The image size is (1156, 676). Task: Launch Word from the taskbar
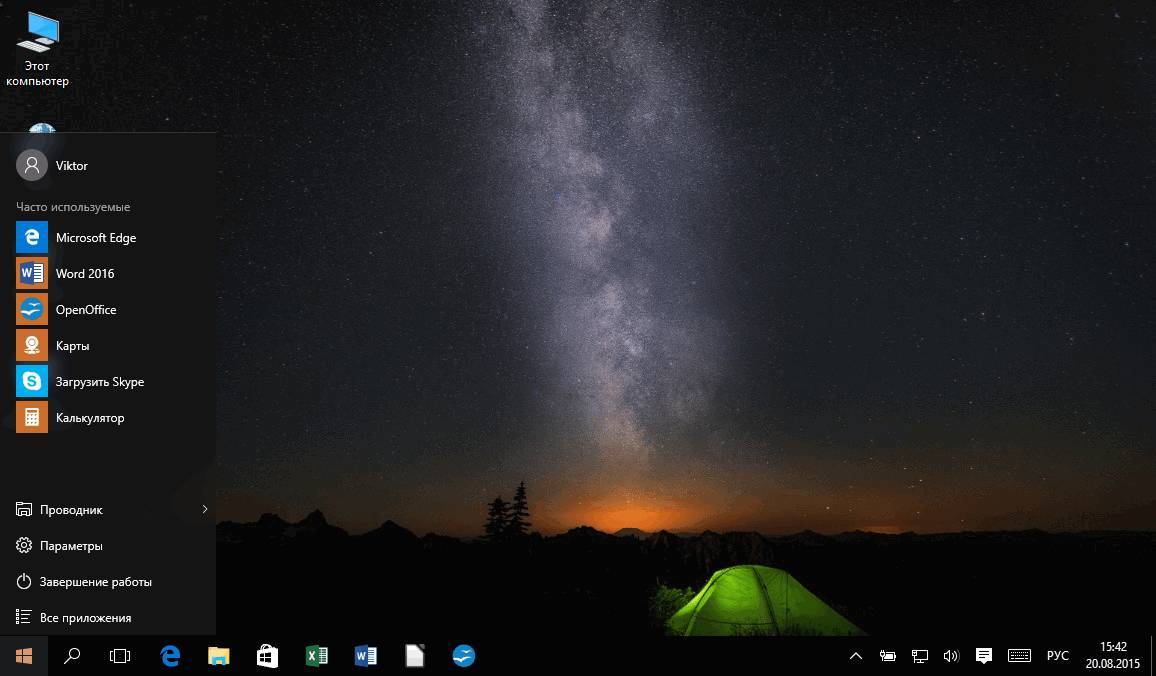(366, 656)
